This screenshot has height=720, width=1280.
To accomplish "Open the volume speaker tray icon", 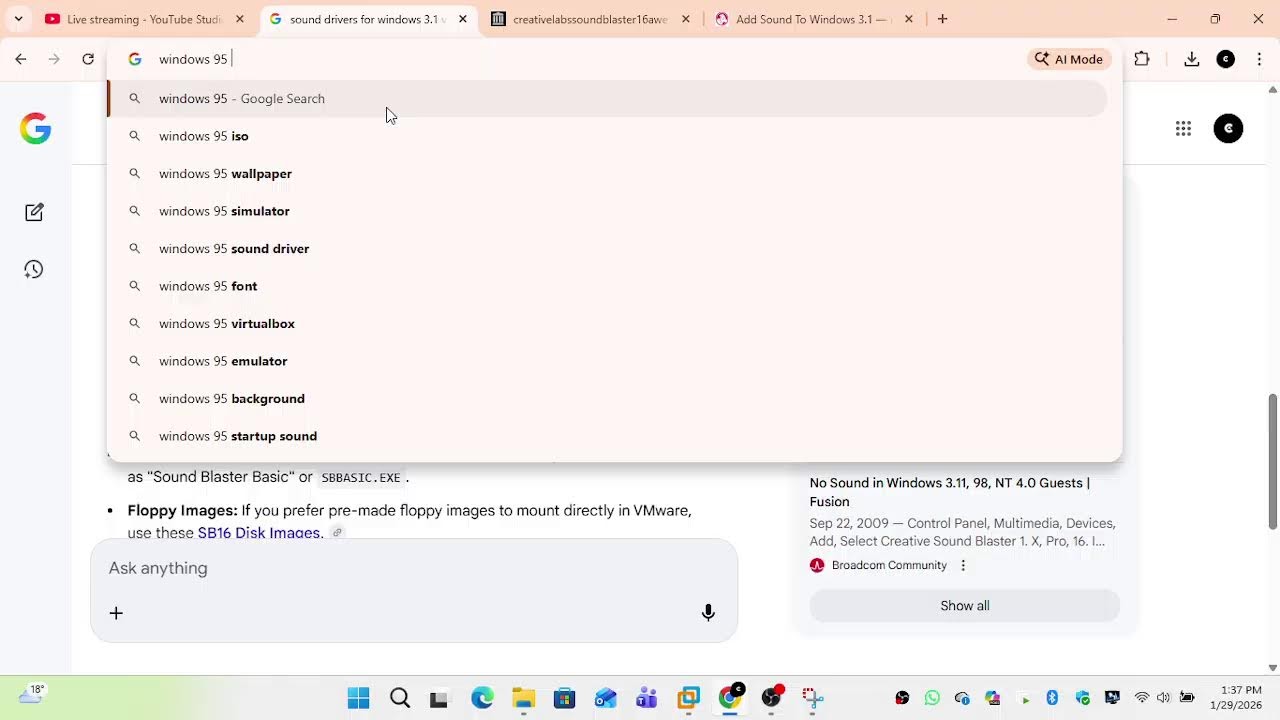I will [x=1163, y=698].
